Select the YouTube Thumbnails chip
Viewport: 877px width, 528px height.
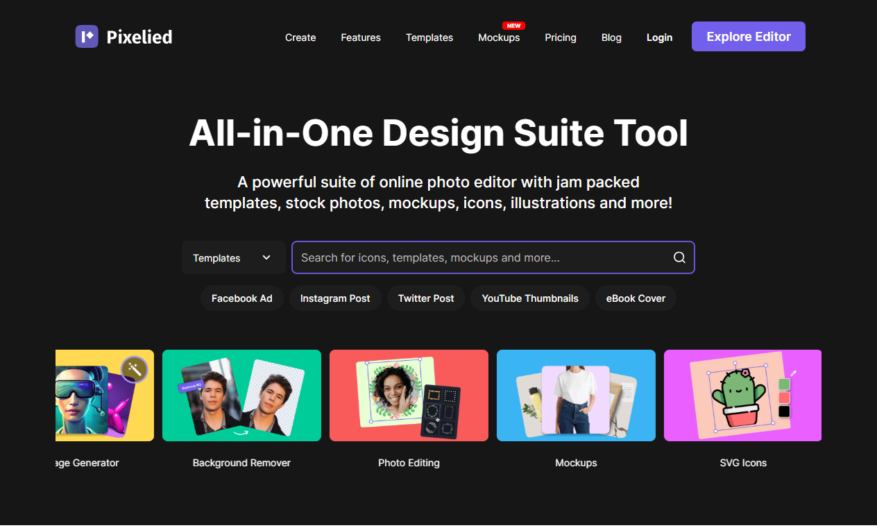click(530, 299)
